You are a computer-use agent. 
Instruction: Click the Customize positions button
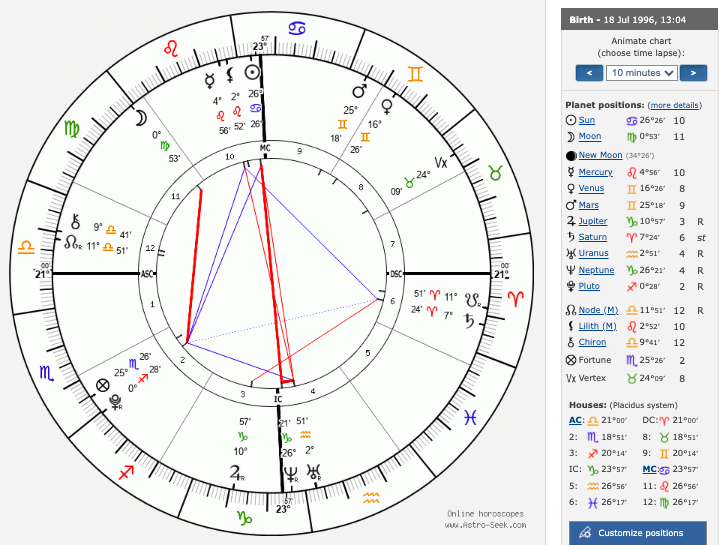click(x=638, y=533)
